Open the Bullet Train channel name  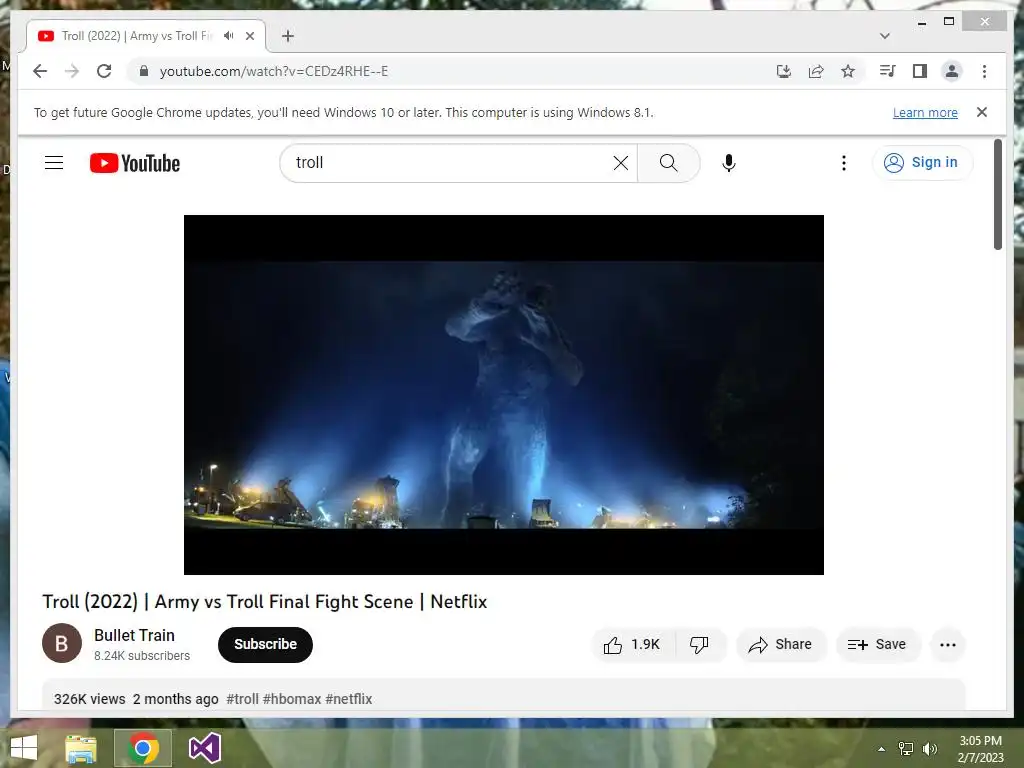135,635
